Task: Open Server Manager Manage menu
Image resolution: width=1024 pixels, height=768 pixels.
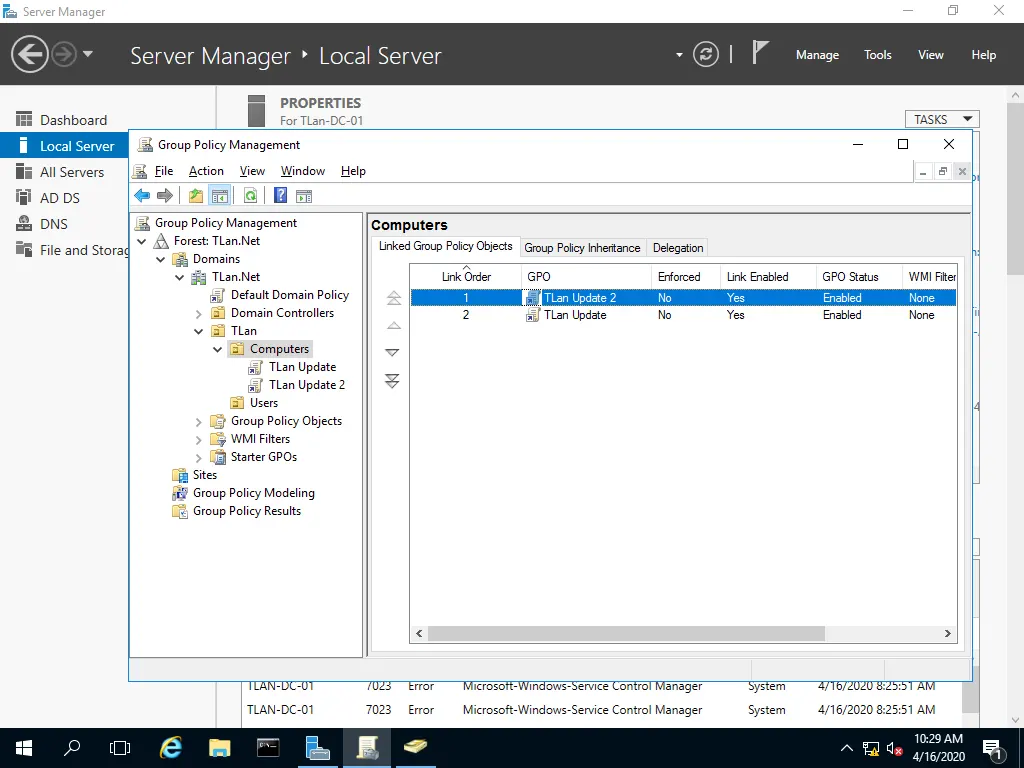Action: pyautogui.click(x=817, y=55)
